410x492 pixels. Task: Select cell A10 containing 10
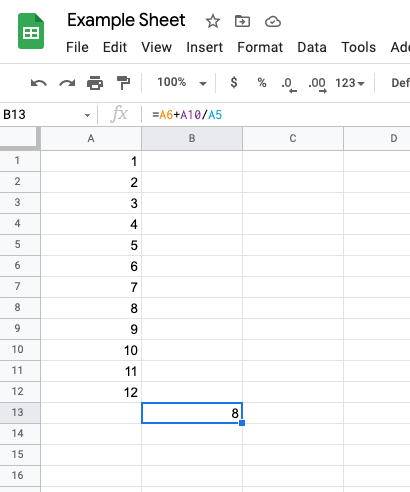coord(91,350)
